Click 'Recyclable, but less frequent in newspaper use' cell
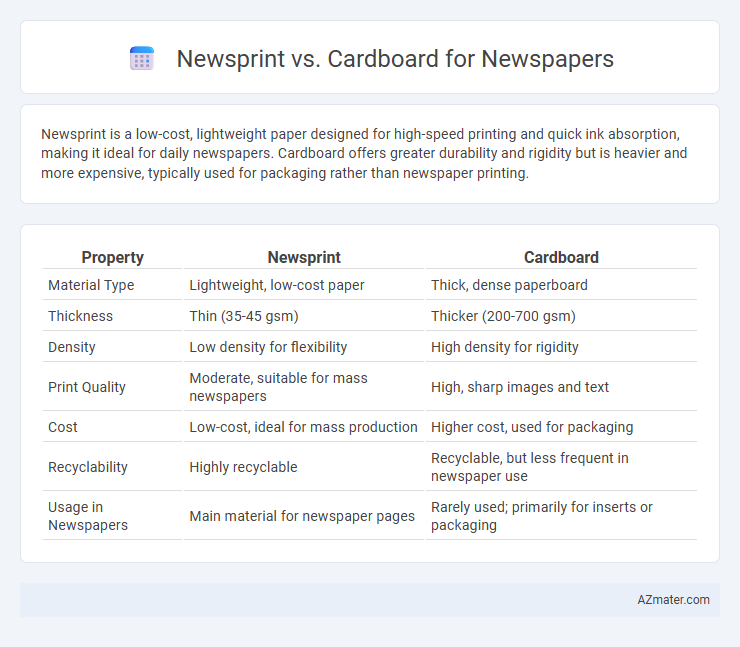The width and height of the screenshot is (740, 647). click(x=561, y=467)
